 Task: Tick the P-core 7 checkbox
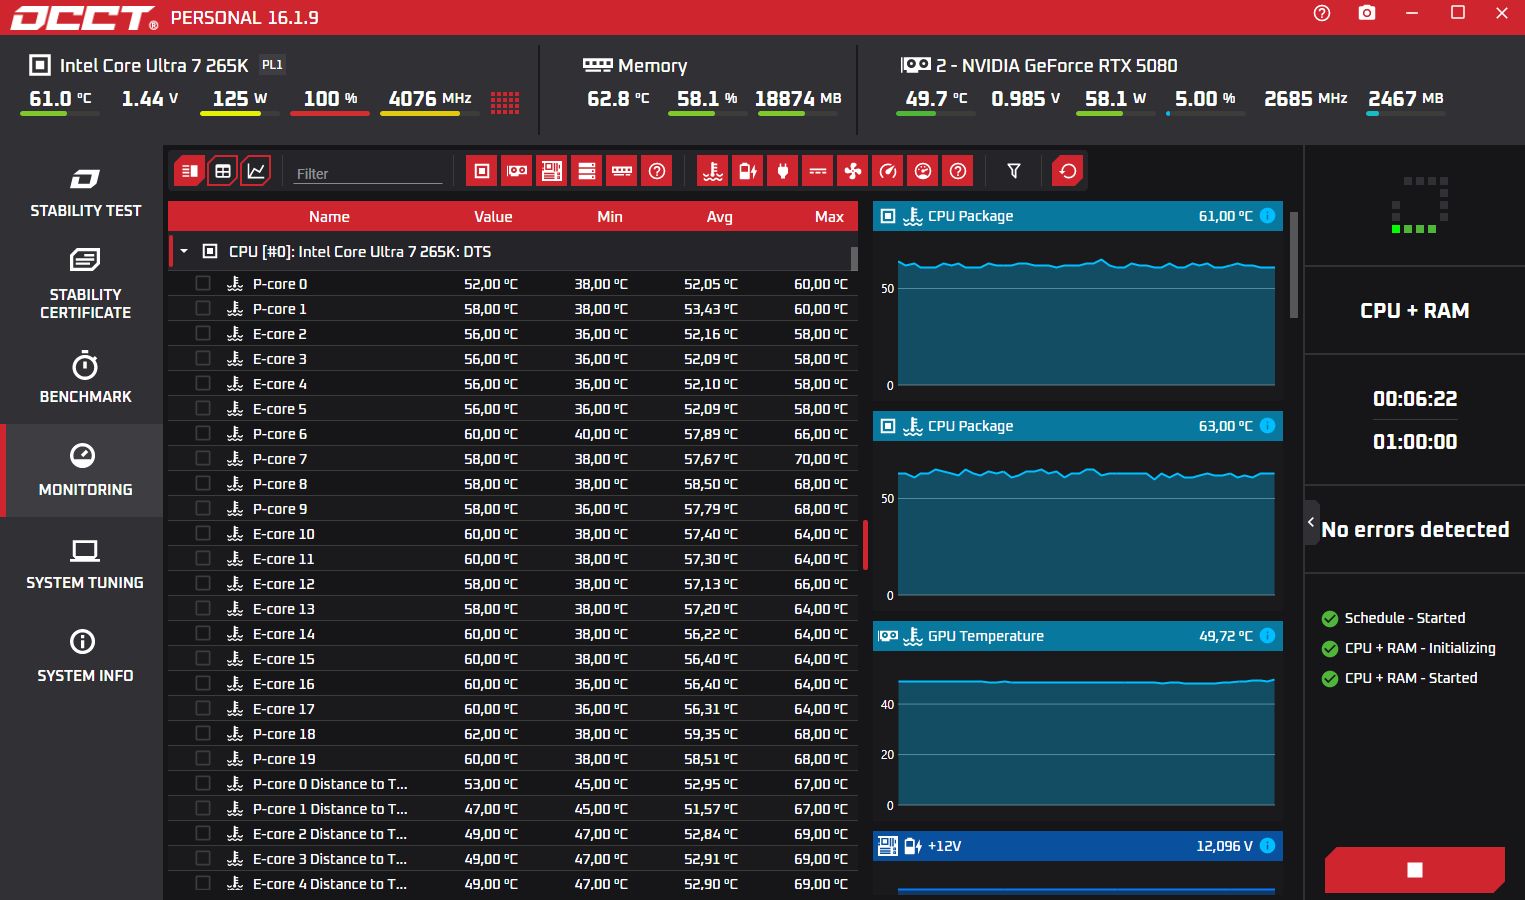click(x=203, y=458)
